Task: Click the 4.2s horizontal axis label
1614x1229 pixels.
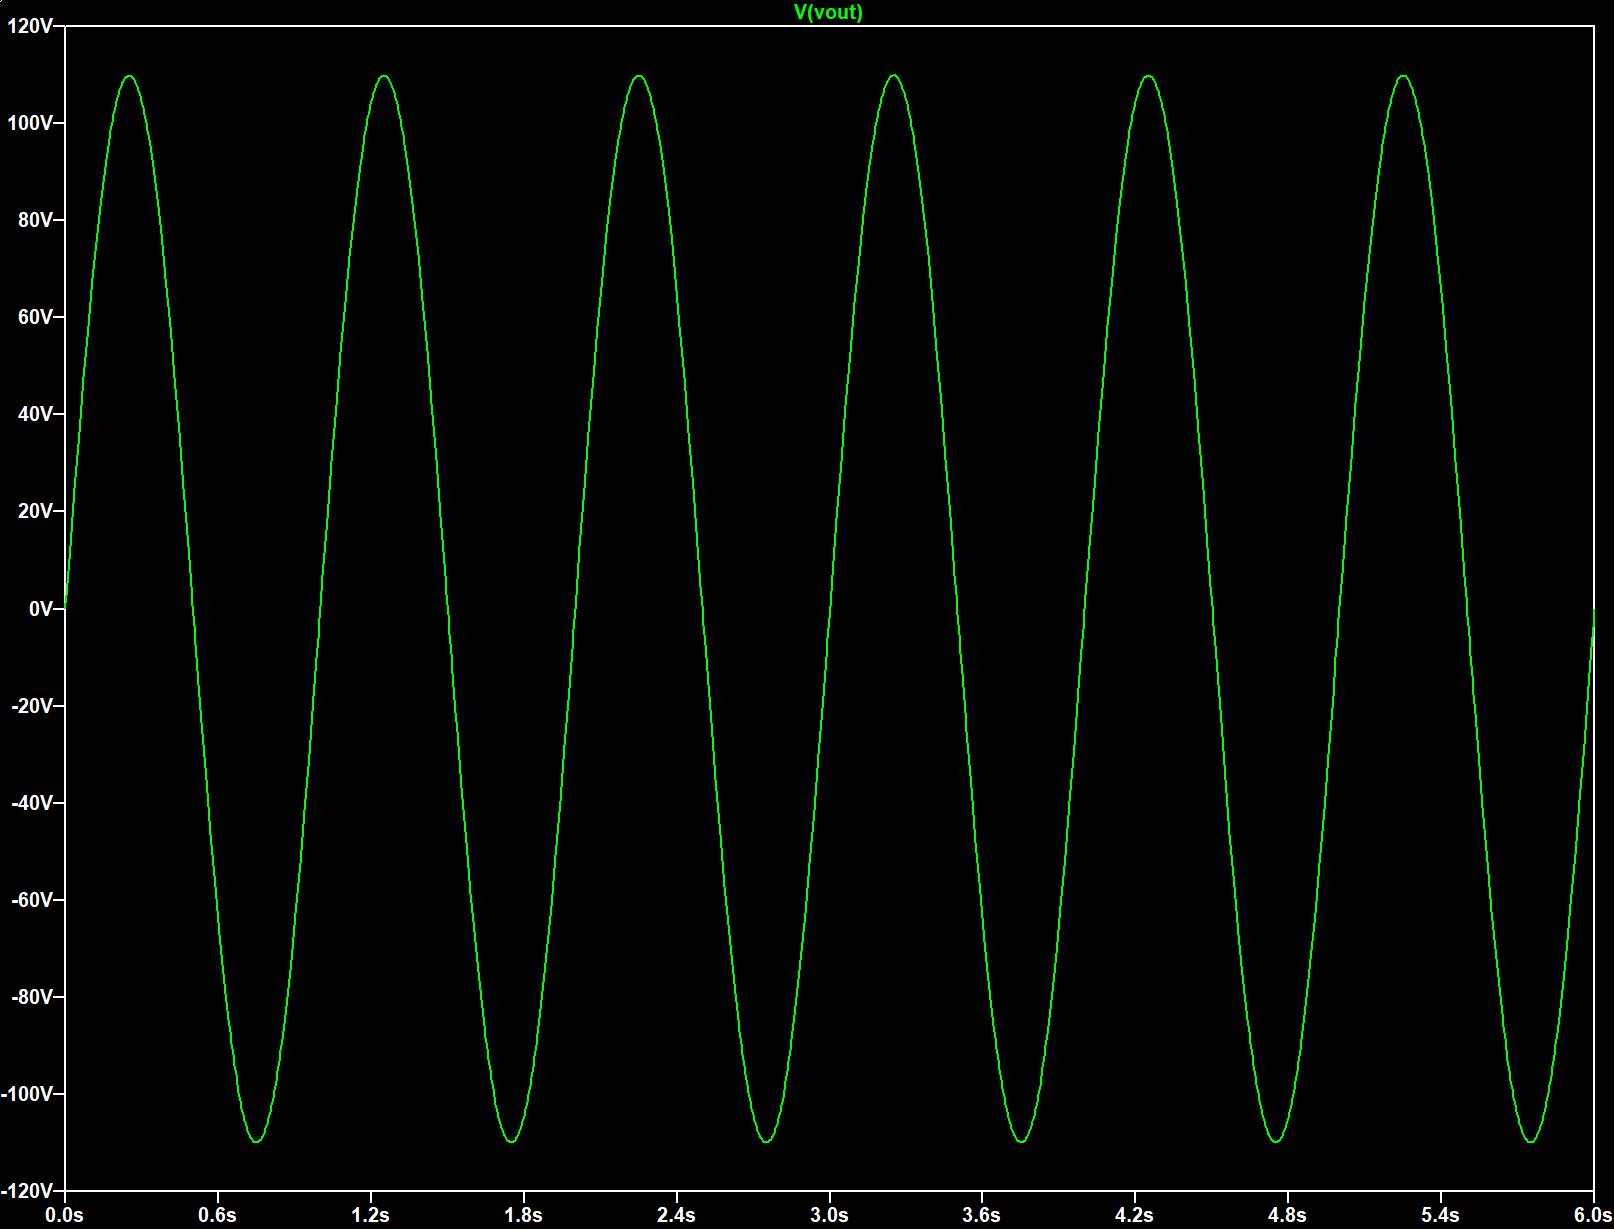Action: click(x=1135, y=1215)
